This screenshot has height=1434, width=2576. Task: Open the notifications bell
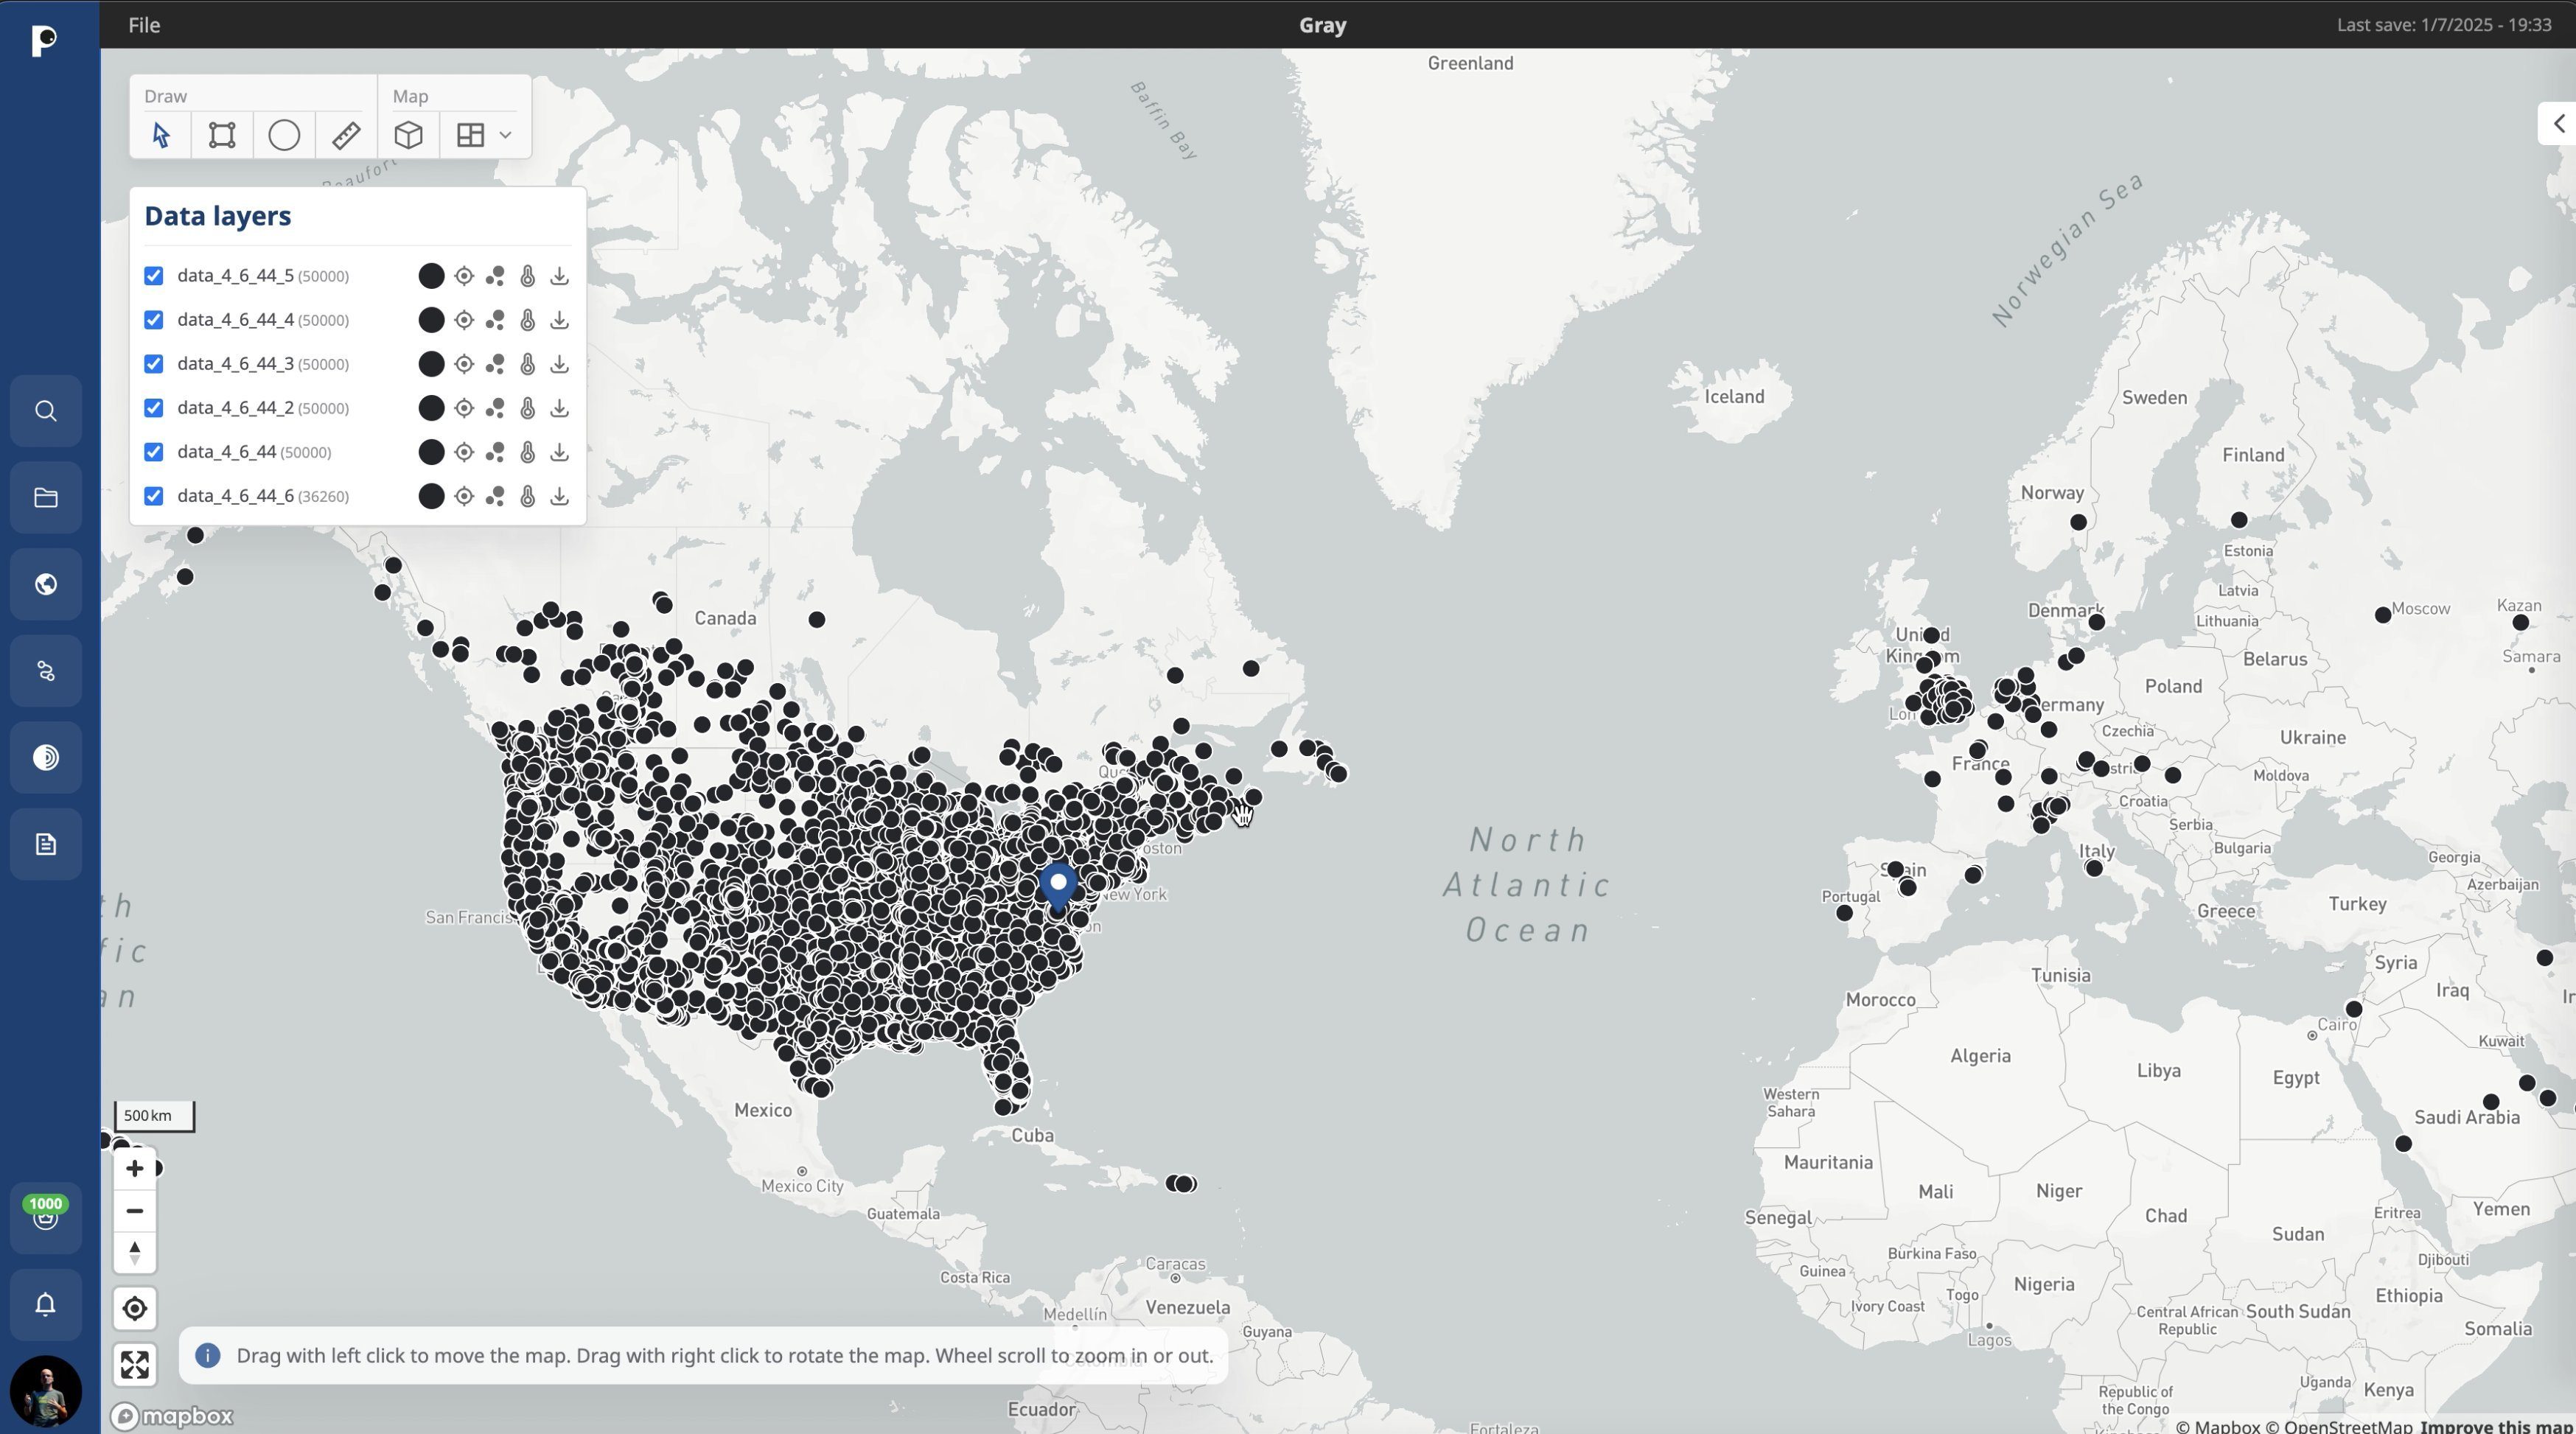point(46,1304)
